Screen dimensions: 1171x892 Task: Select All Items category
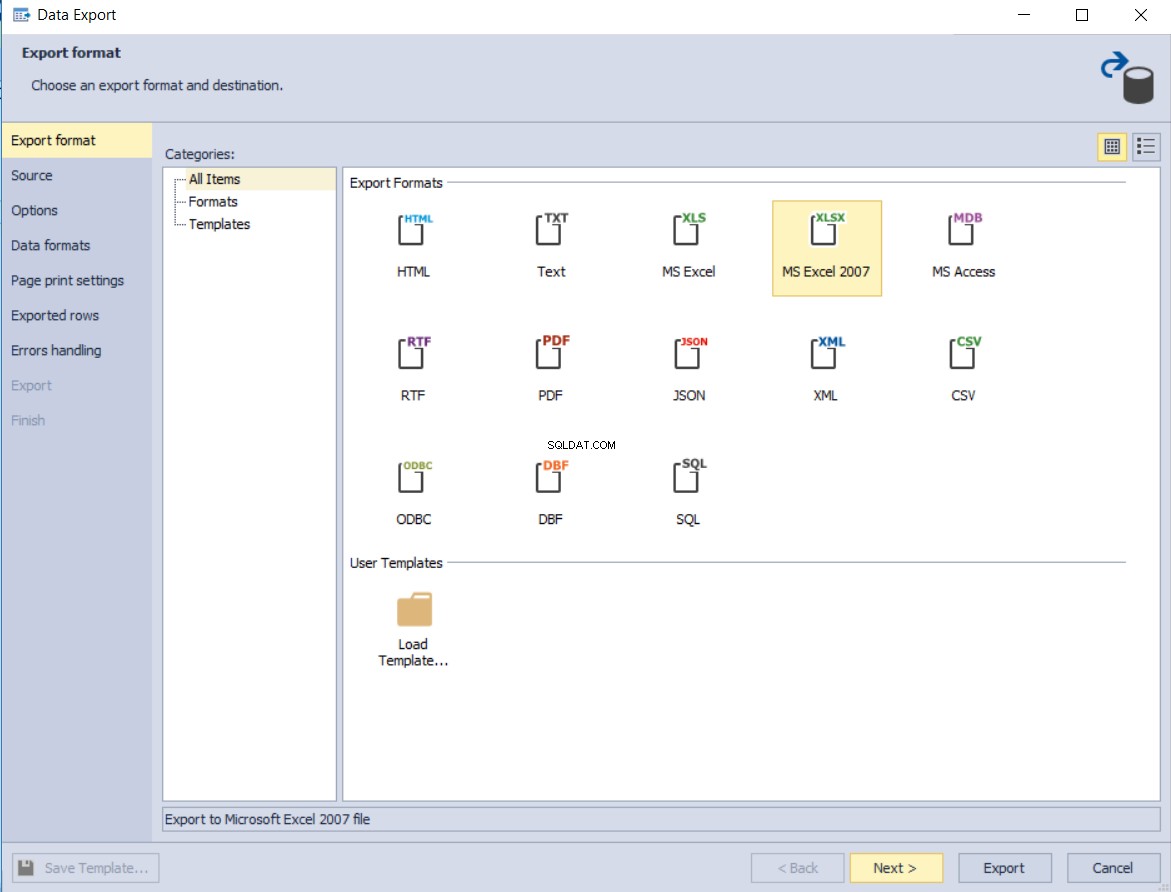[214, 179]
